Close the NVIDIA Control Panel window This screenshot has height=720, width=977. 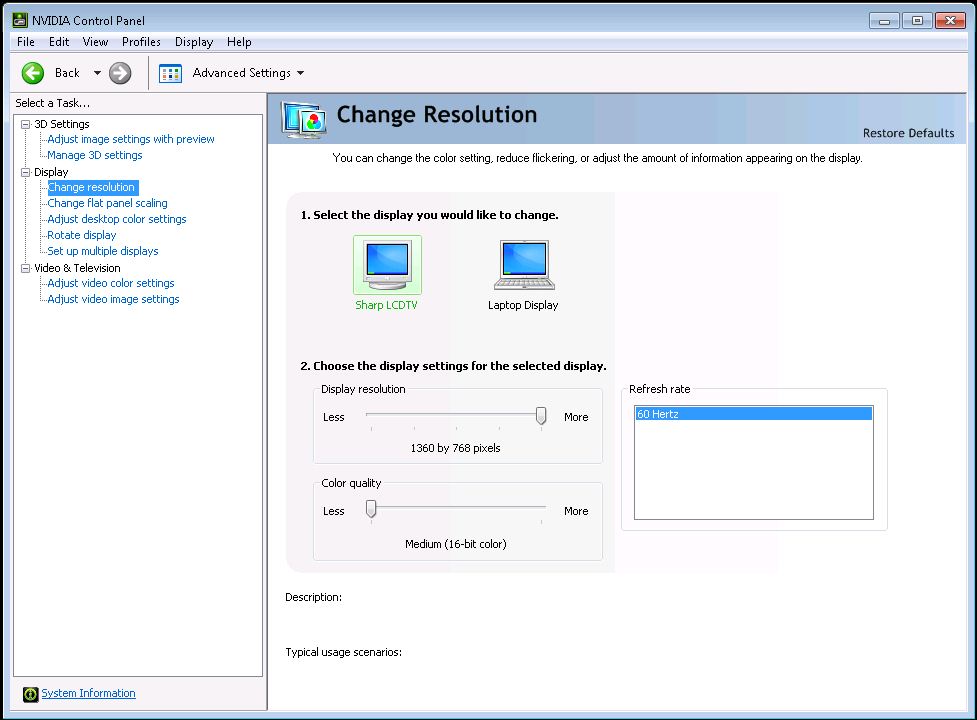click(x=950, y=21)
